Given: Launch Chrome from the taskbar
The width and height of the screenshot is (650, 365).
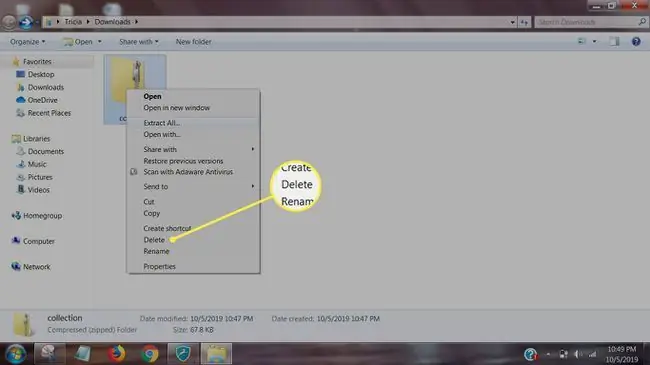Looking at the screenshot, I should tap(150, 354).
